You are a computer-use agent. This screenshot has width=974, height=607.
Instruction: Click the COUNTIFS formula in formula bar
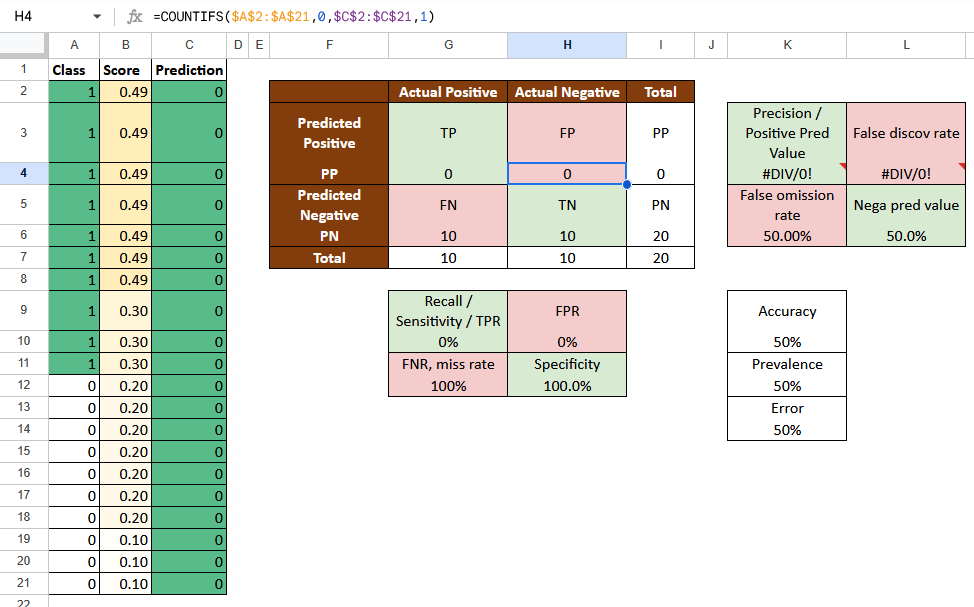click(294, 17)
